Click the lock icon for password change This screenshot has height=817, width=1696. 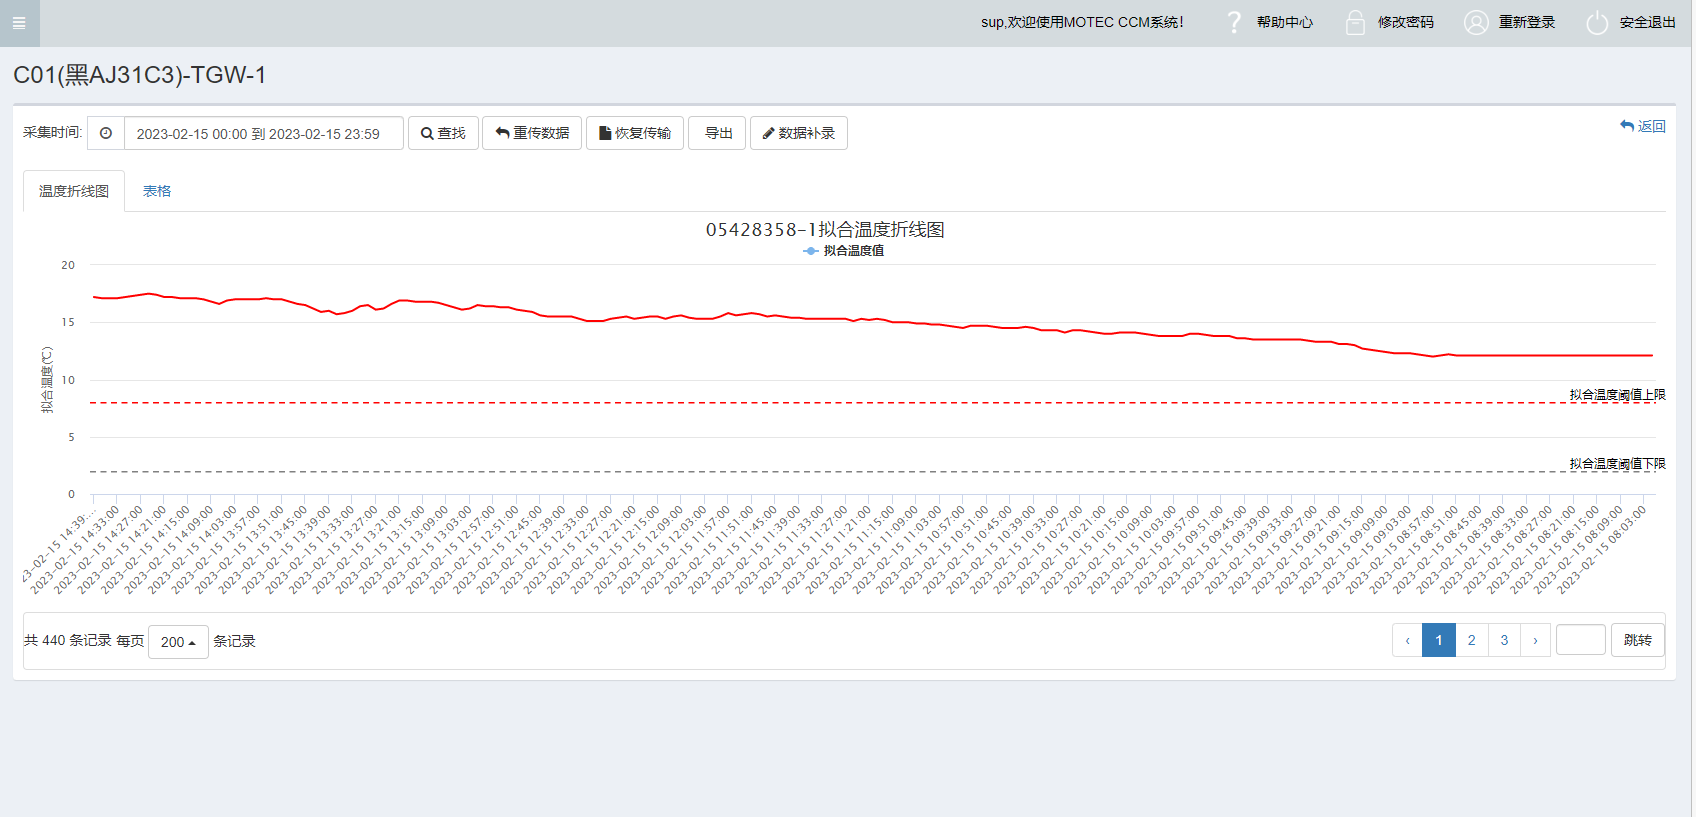[1355, 22]
